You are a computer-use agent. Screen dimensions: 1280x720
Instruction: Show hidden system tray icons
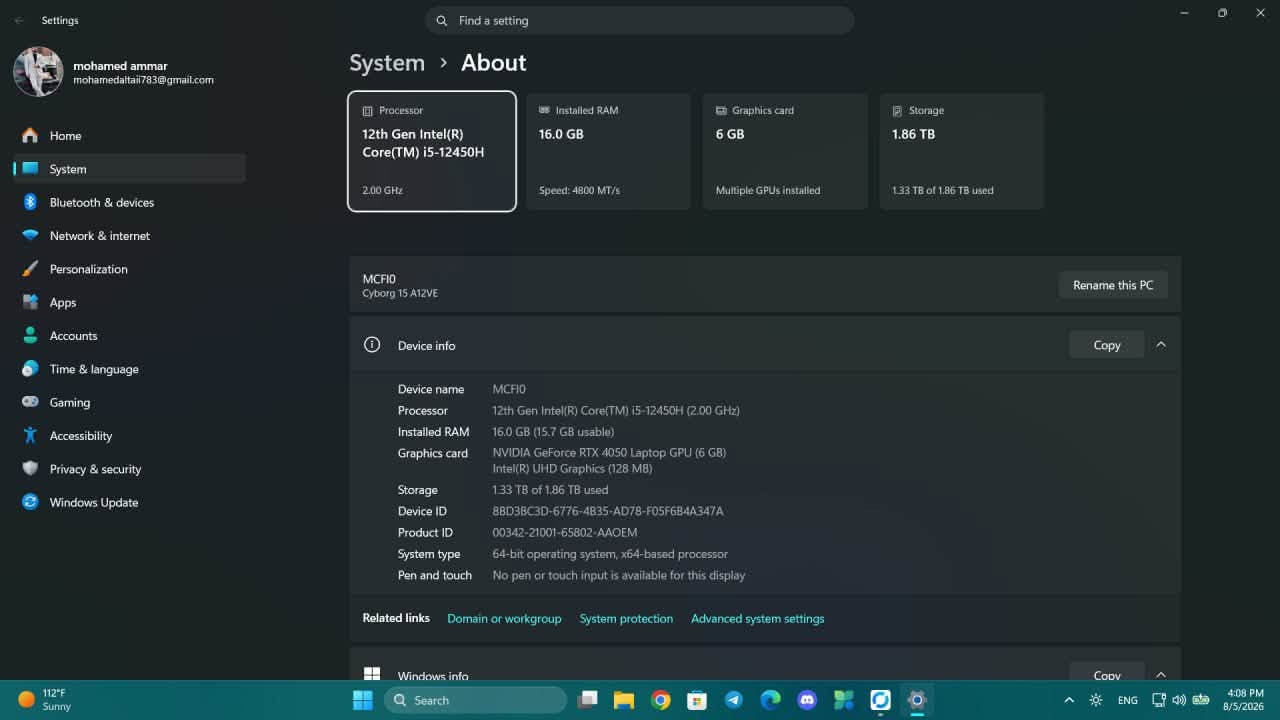pyautogui.click(x=1069, y=700)
